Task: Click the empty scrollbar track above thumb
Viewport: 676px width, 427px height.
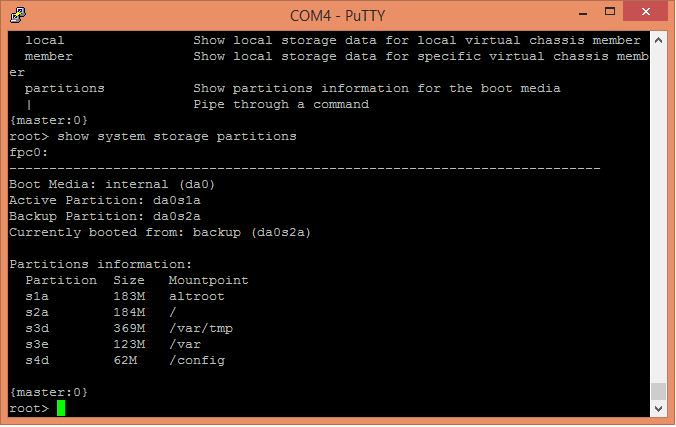Action: [658, 216]
